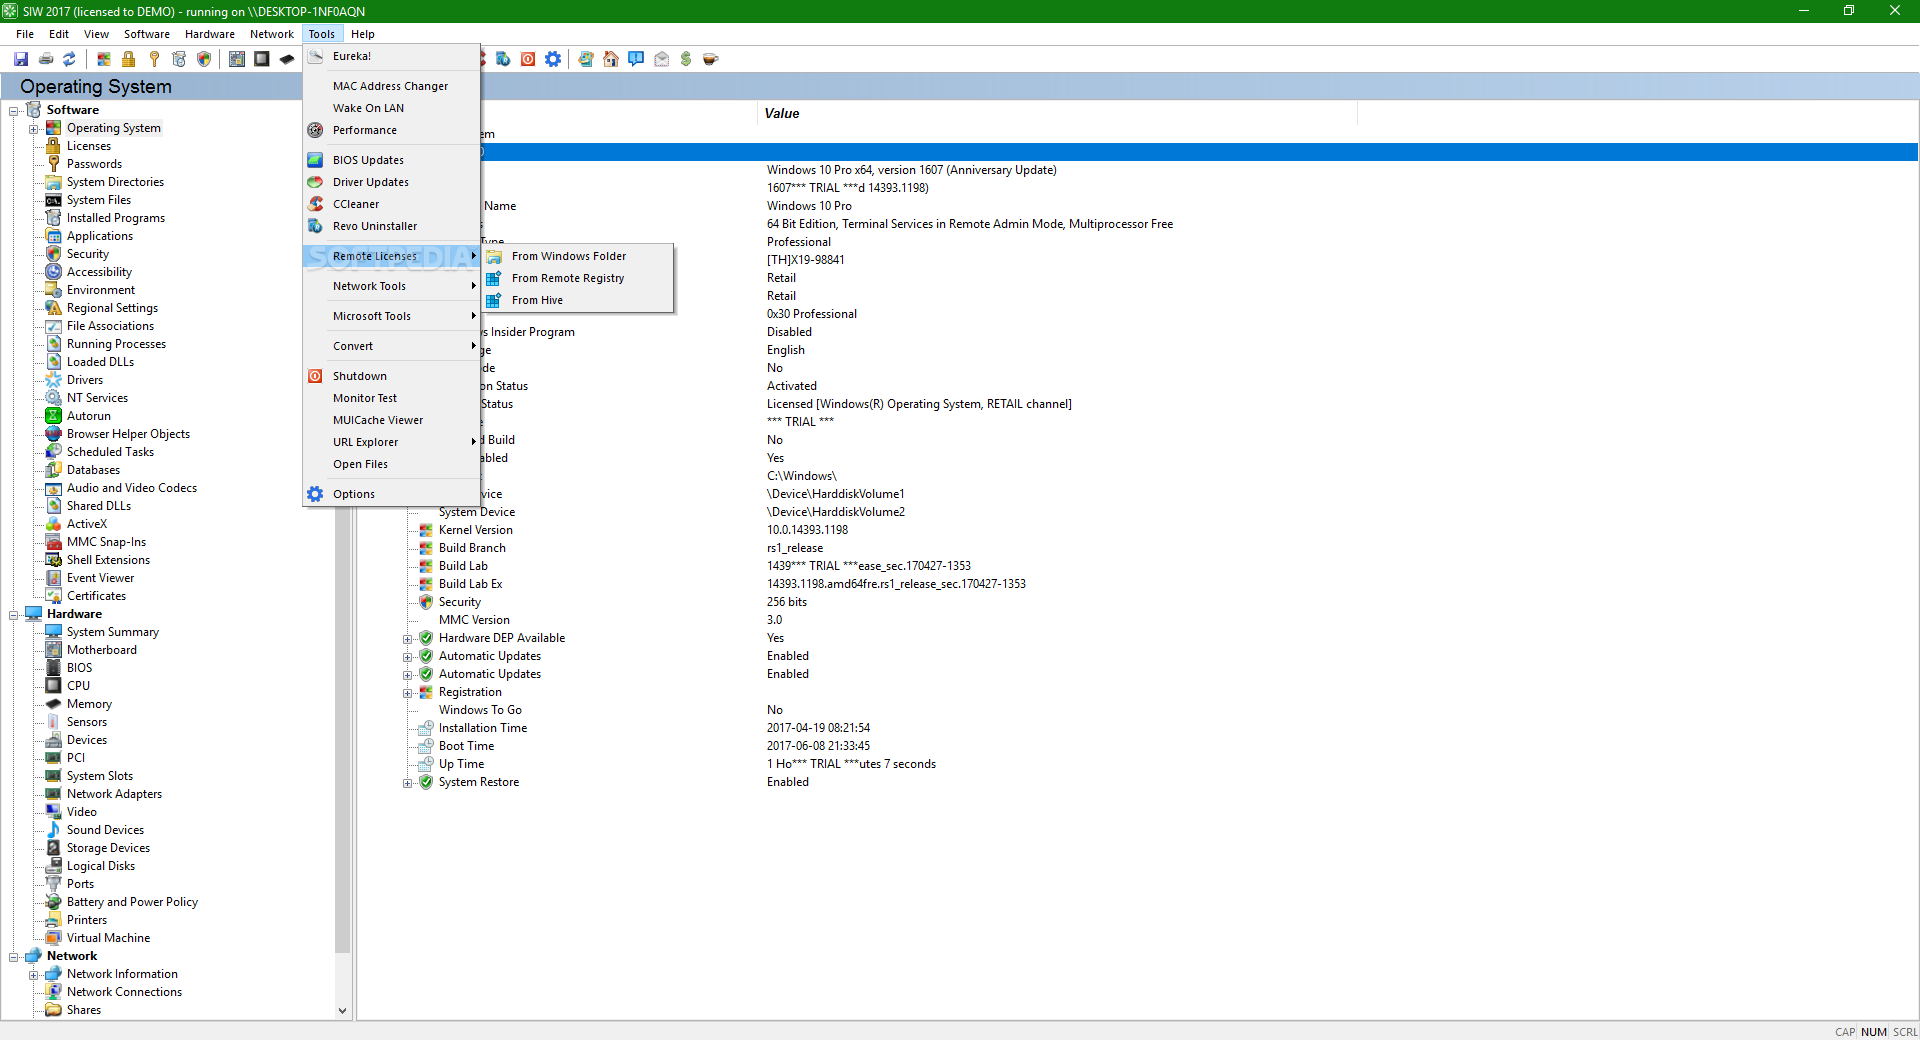Select Installed Programs in the tree
Image resolution: width=1920 pixels, height=1040 pixels.
click(x=116, y=218)
